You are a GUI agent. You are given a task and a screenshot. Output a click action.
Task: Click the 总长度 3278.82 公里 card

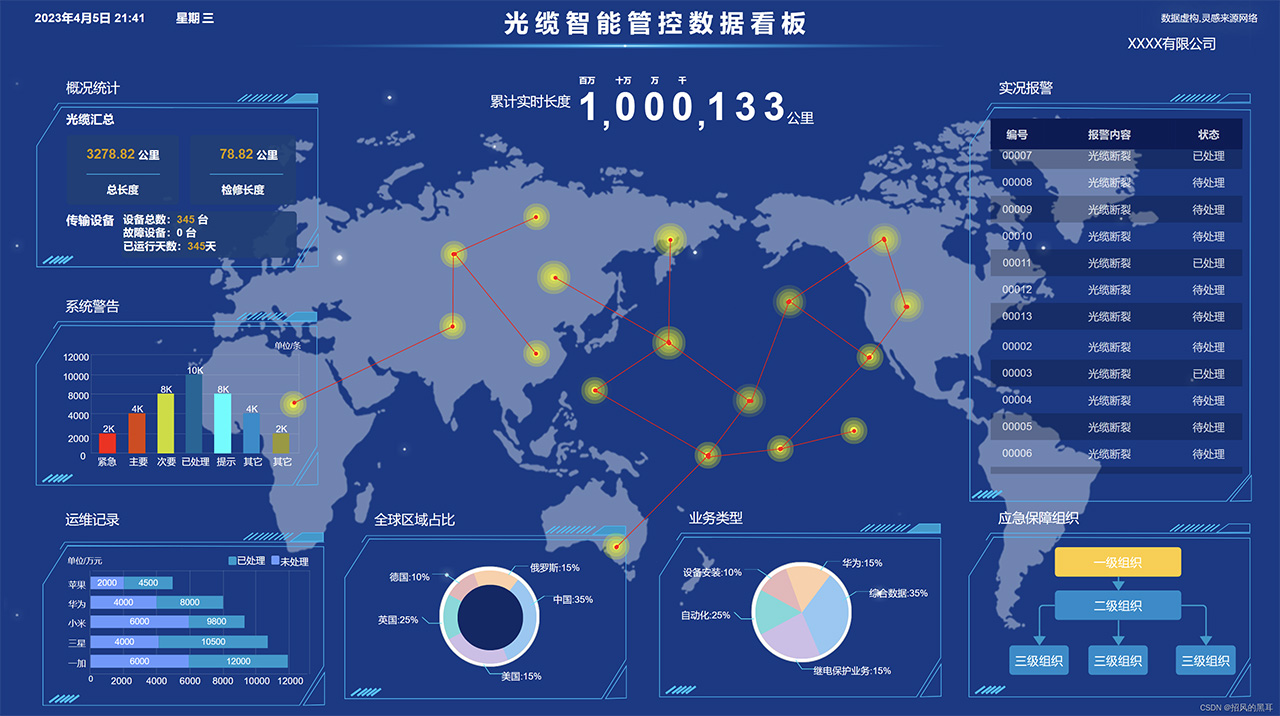(x=122, y=168)
